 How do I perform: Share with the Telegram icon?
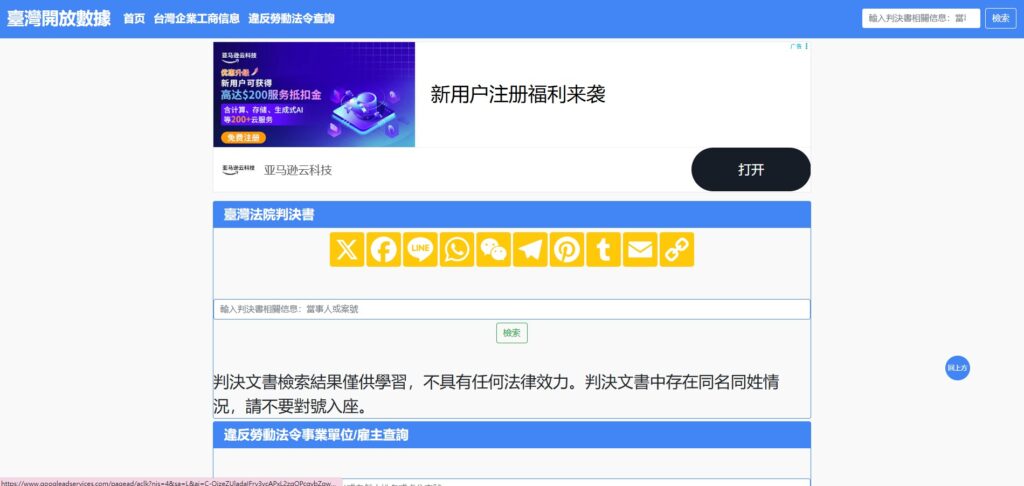click(x=530, y=250)
